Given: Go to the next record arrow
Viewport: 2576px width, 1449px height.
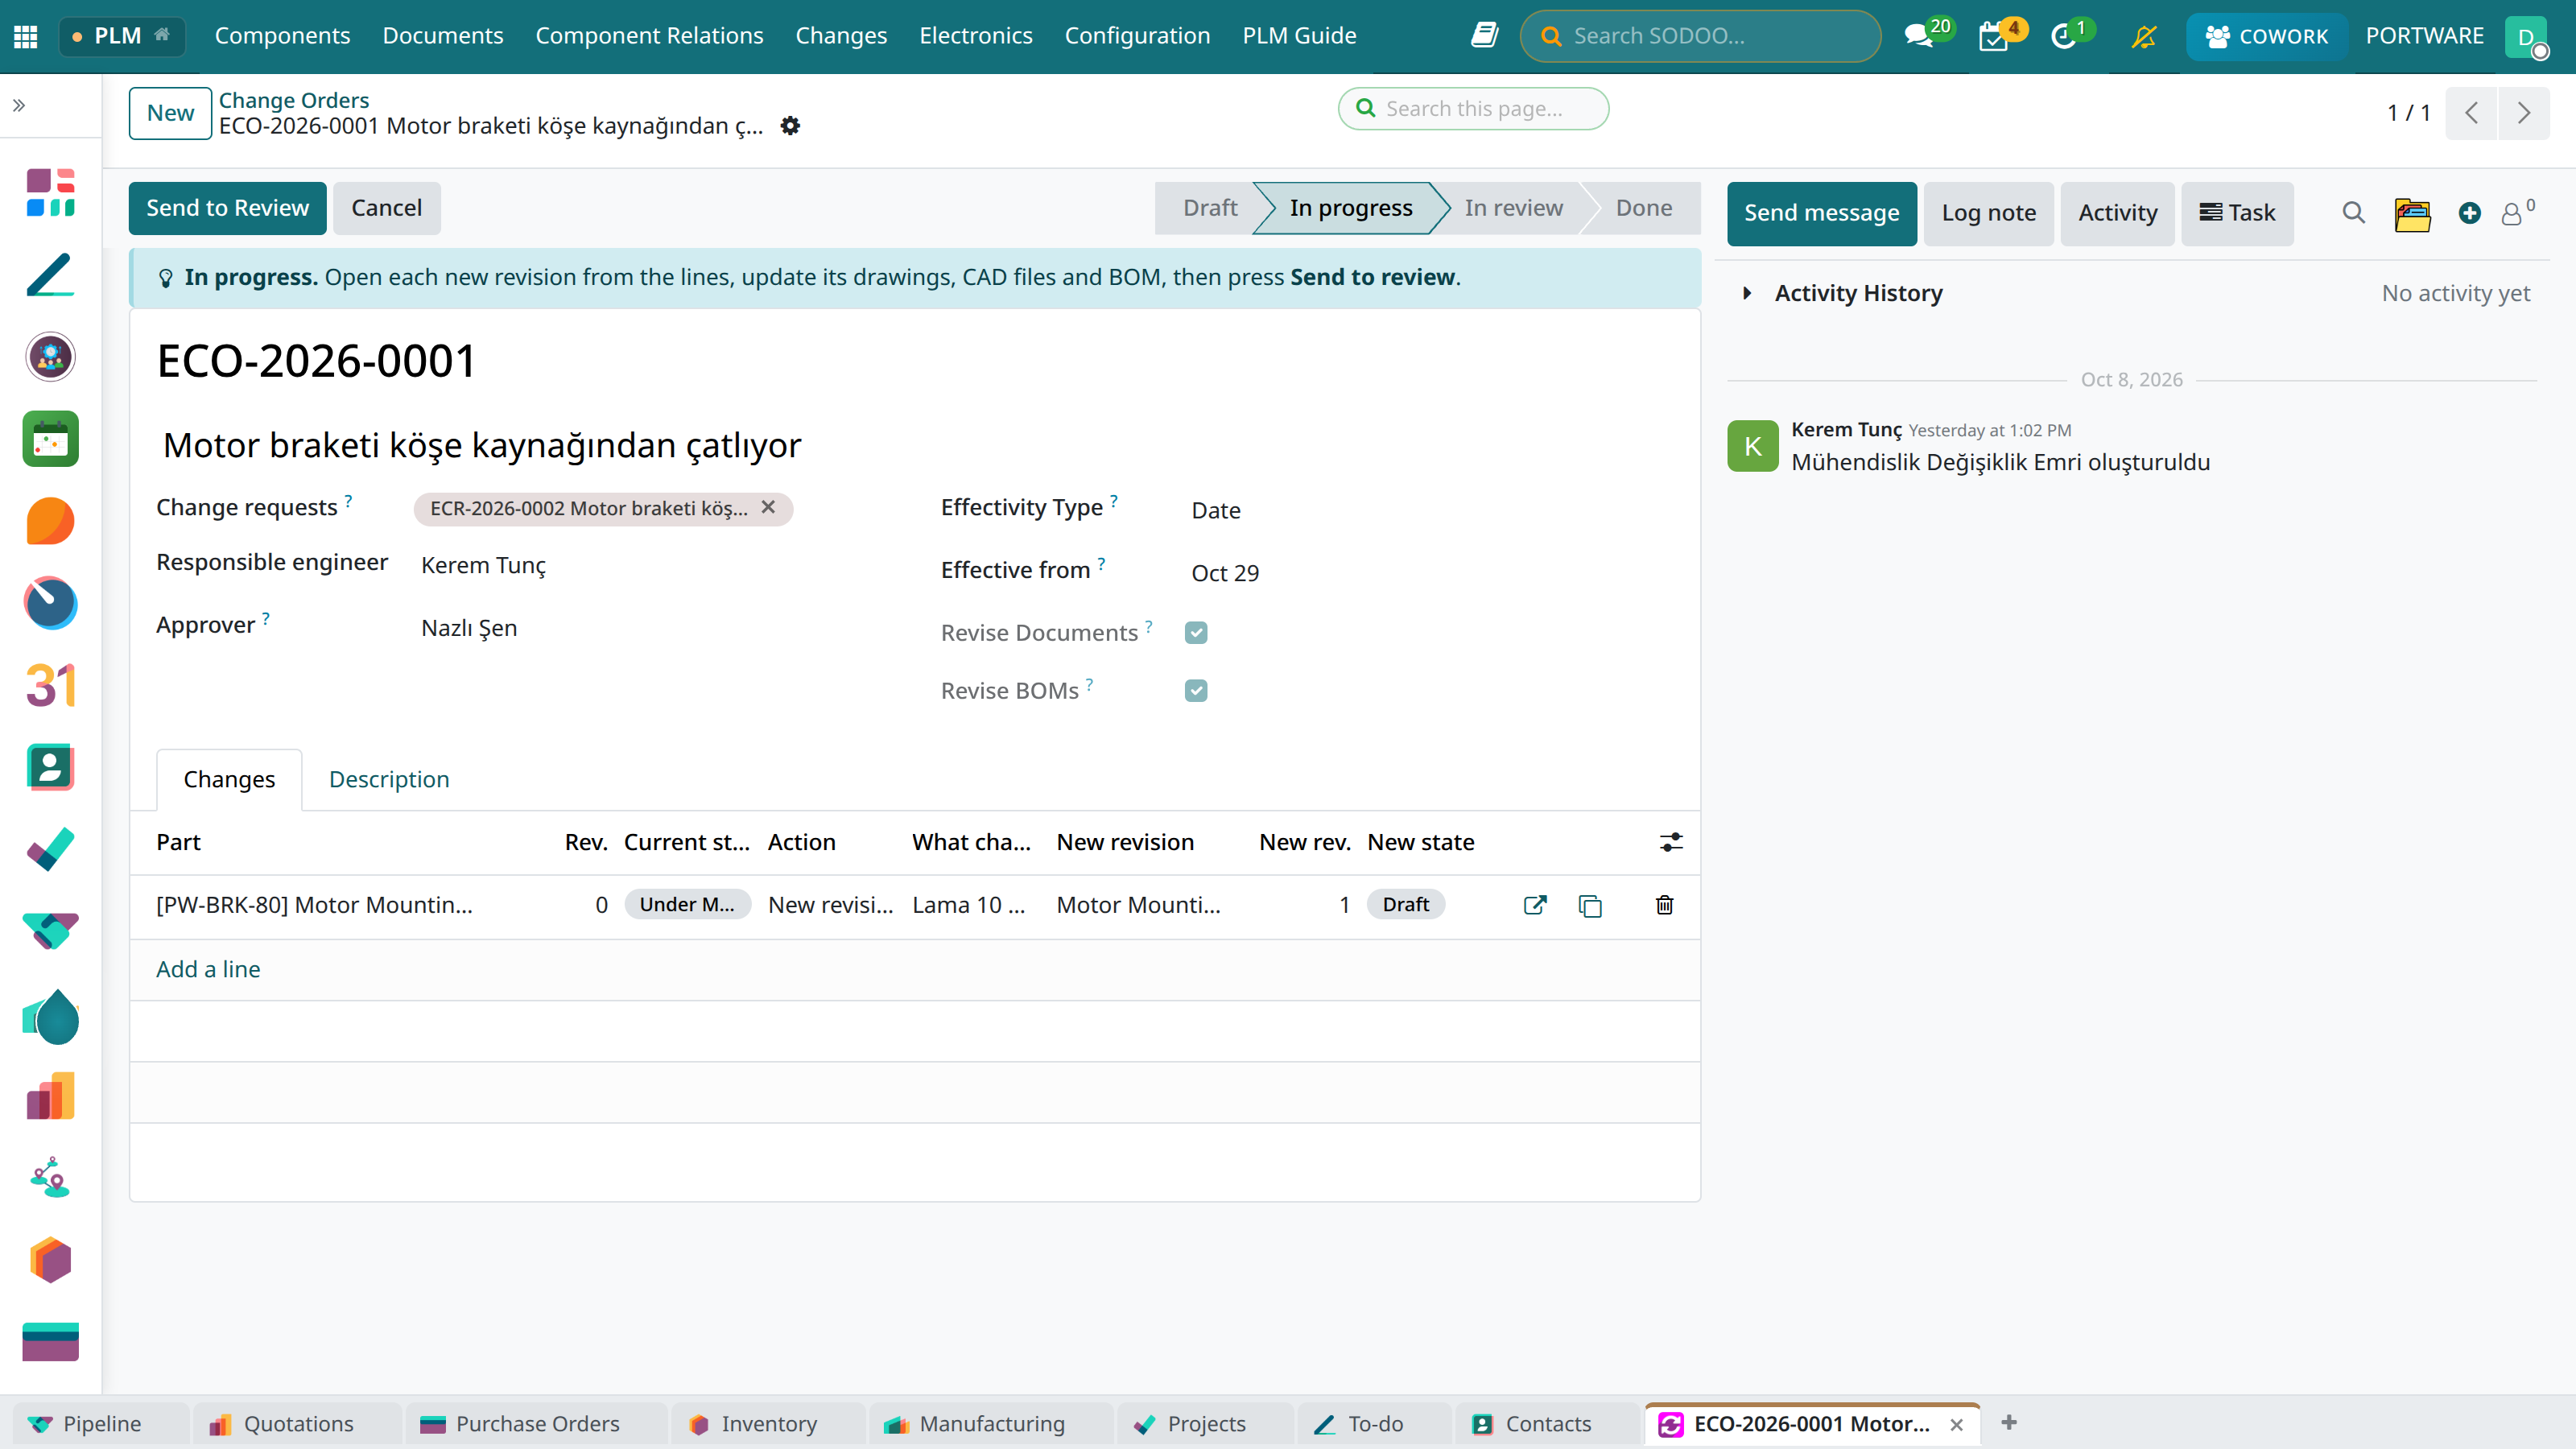Looking at the screenshot, I should [2524, 113].
